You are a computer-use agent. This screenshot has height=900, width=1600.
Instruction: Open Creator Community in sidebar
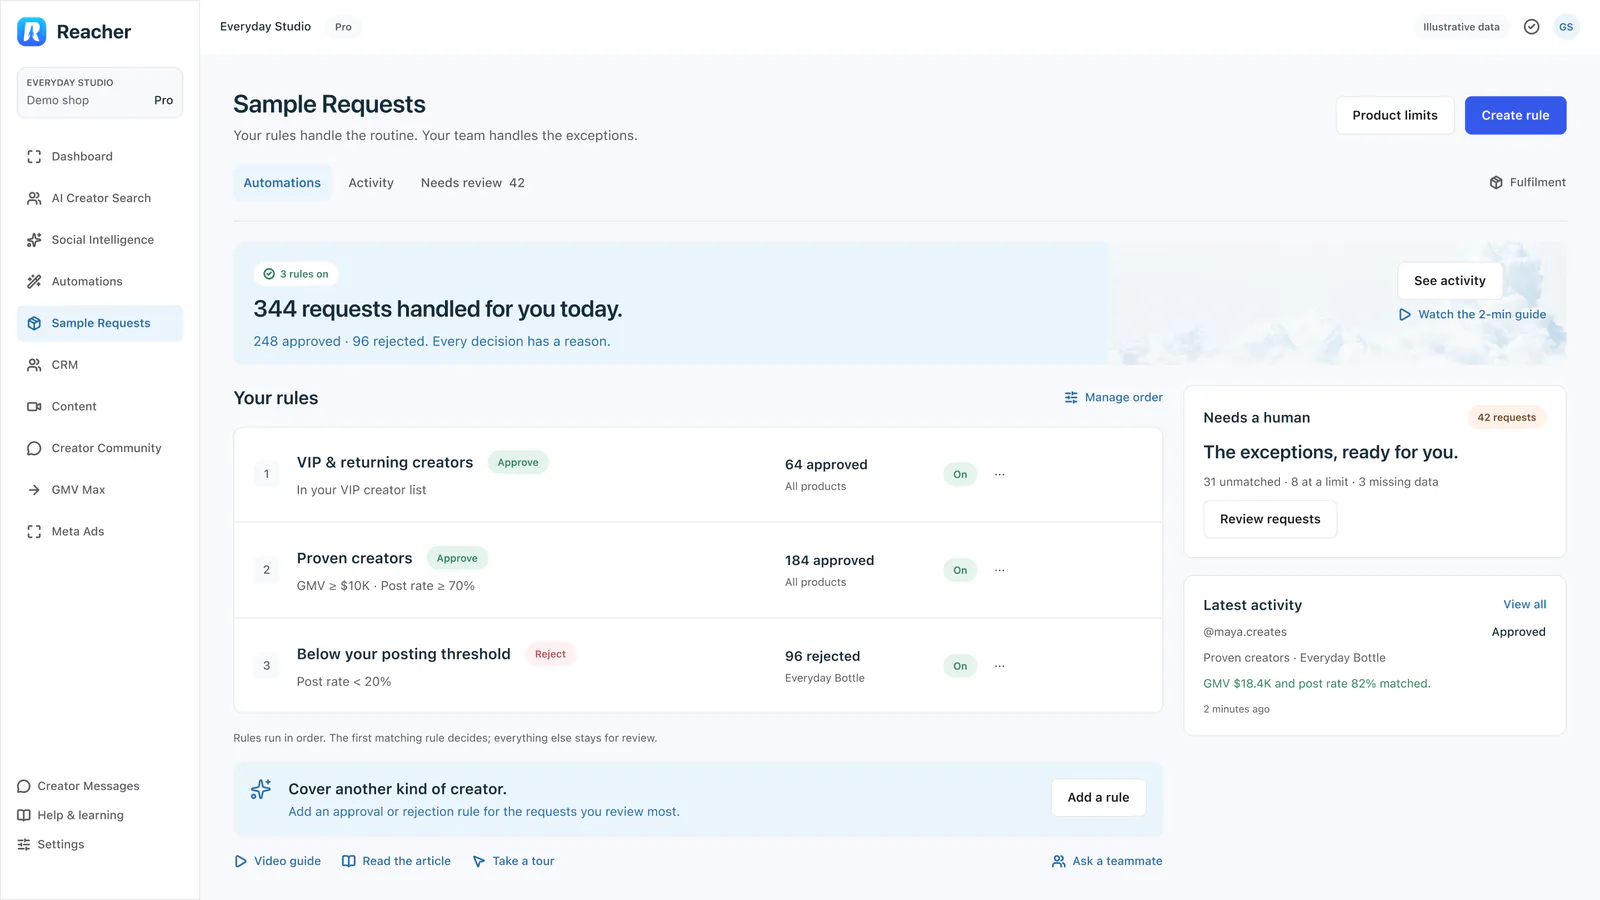click(100, 448)
